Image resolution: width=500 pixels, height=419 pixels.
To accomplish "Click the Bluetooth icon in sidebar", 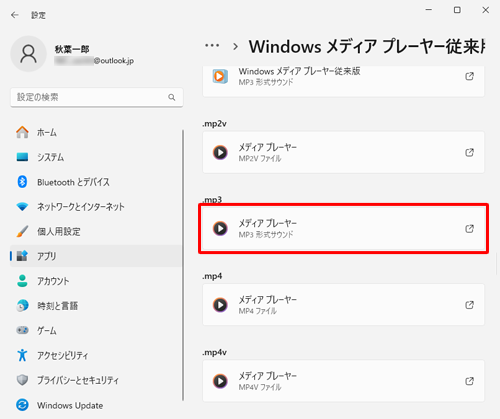I will pos(22,182).
